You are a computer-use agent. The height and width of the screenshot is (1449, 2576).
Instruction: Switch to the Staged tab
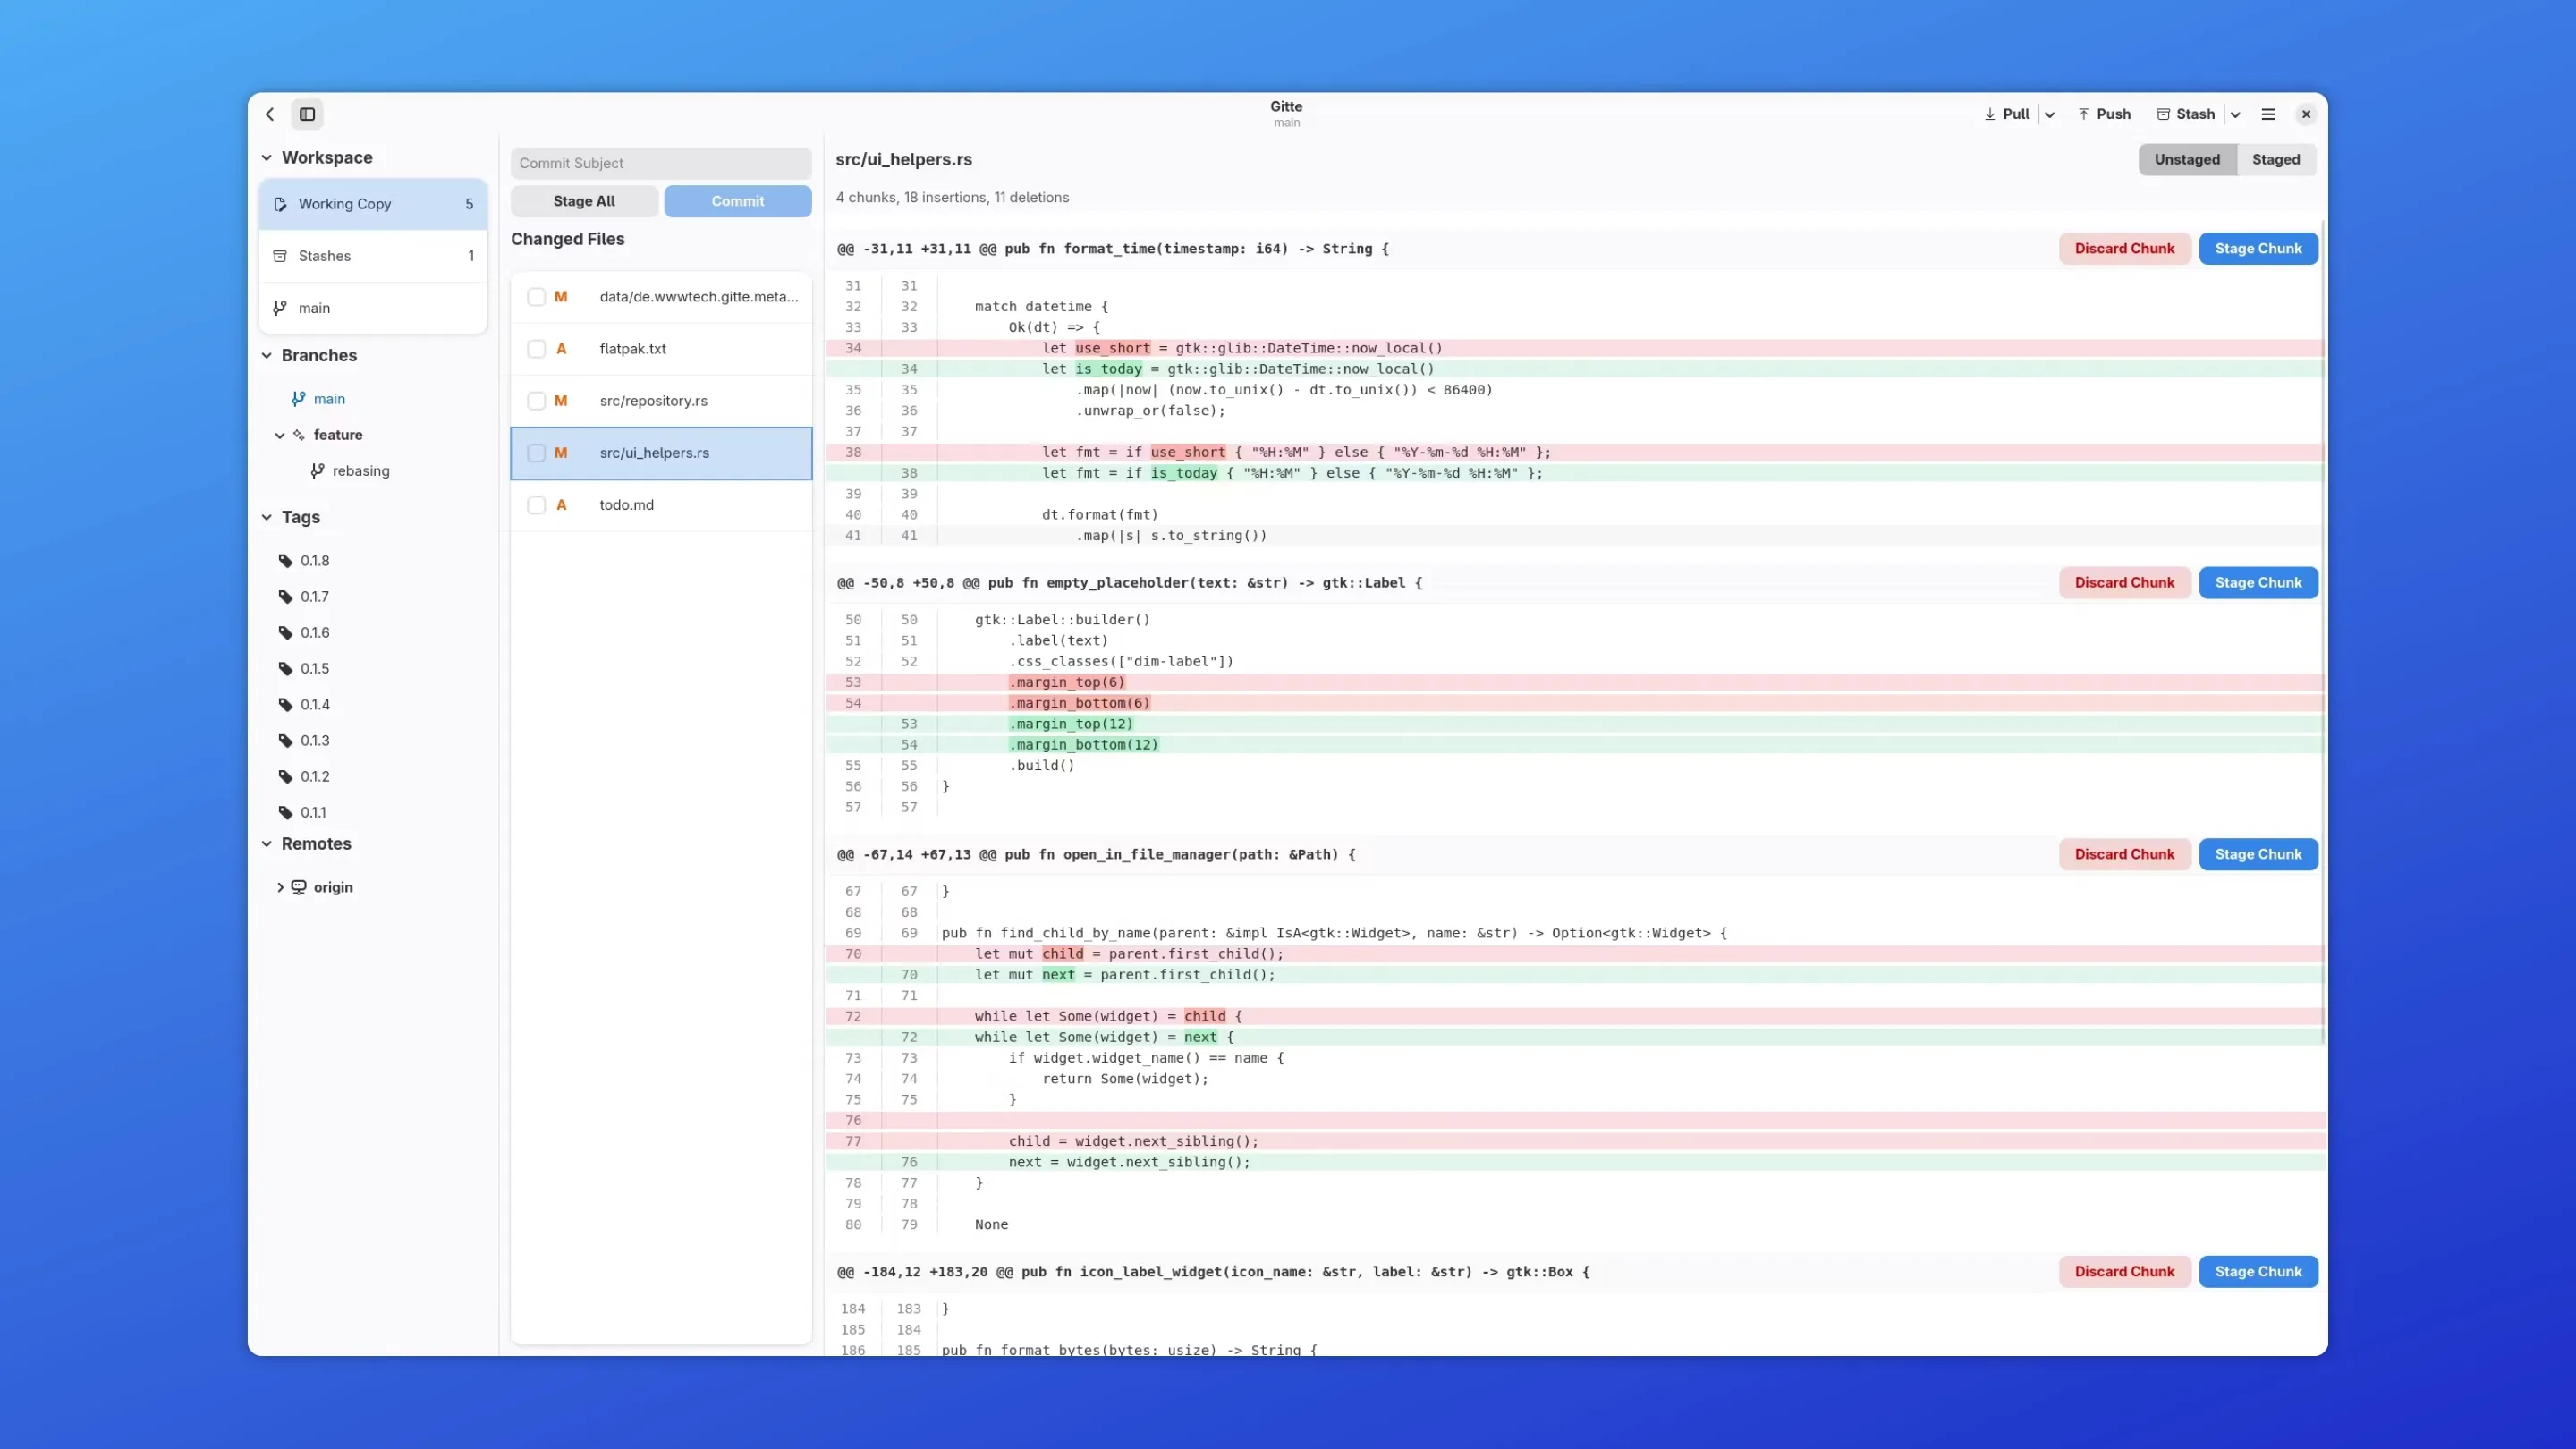2275,159
